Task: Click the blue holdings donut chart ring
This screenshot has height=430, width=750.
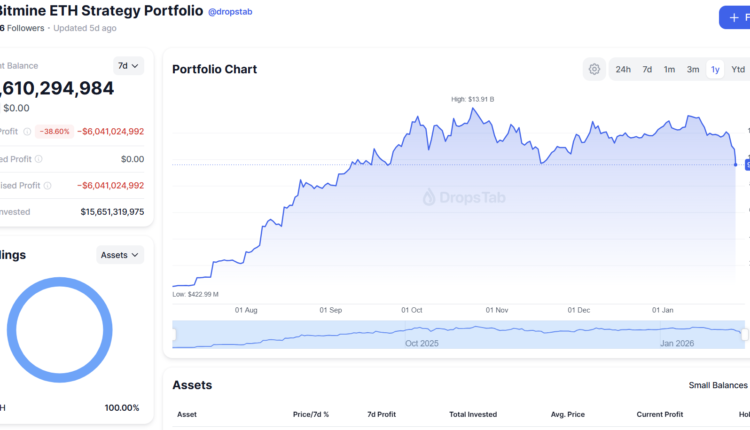Action: click(x=13, y=331)
